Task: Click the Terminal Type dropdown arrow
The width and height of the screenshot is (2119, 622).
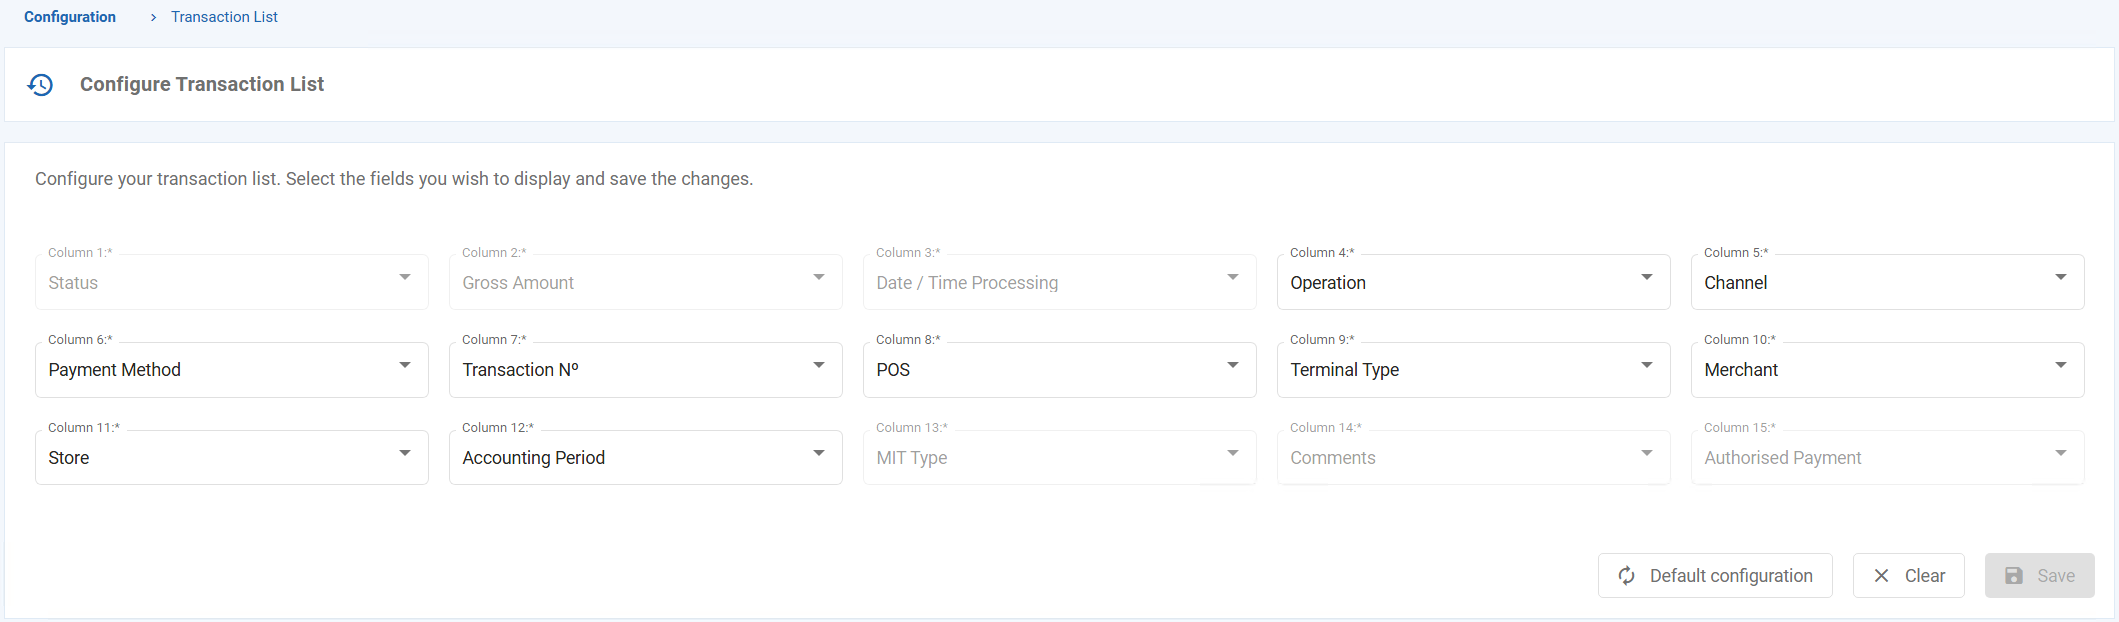Action: tap(1646, 366)
